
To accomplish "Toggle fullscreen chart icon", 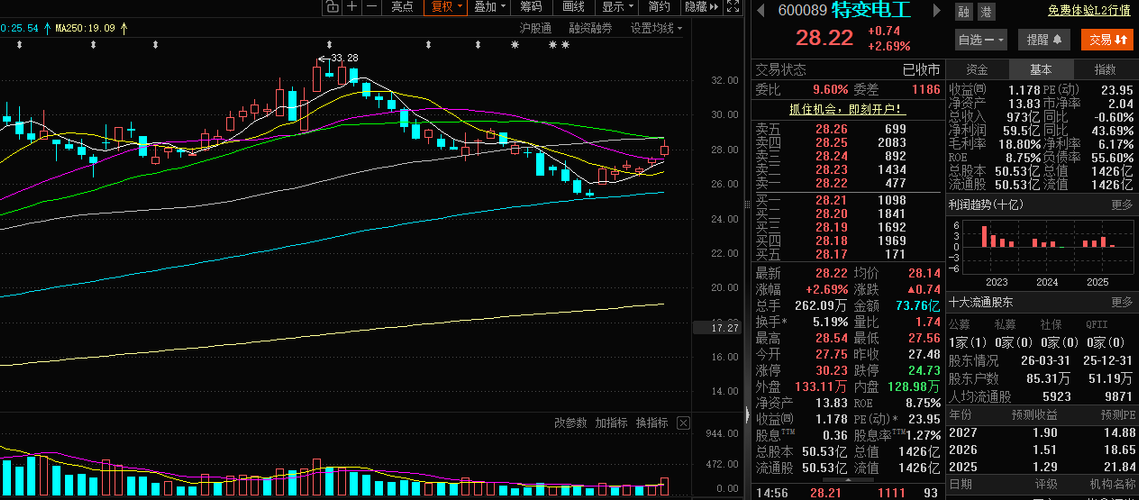I will tap(733, 7).
